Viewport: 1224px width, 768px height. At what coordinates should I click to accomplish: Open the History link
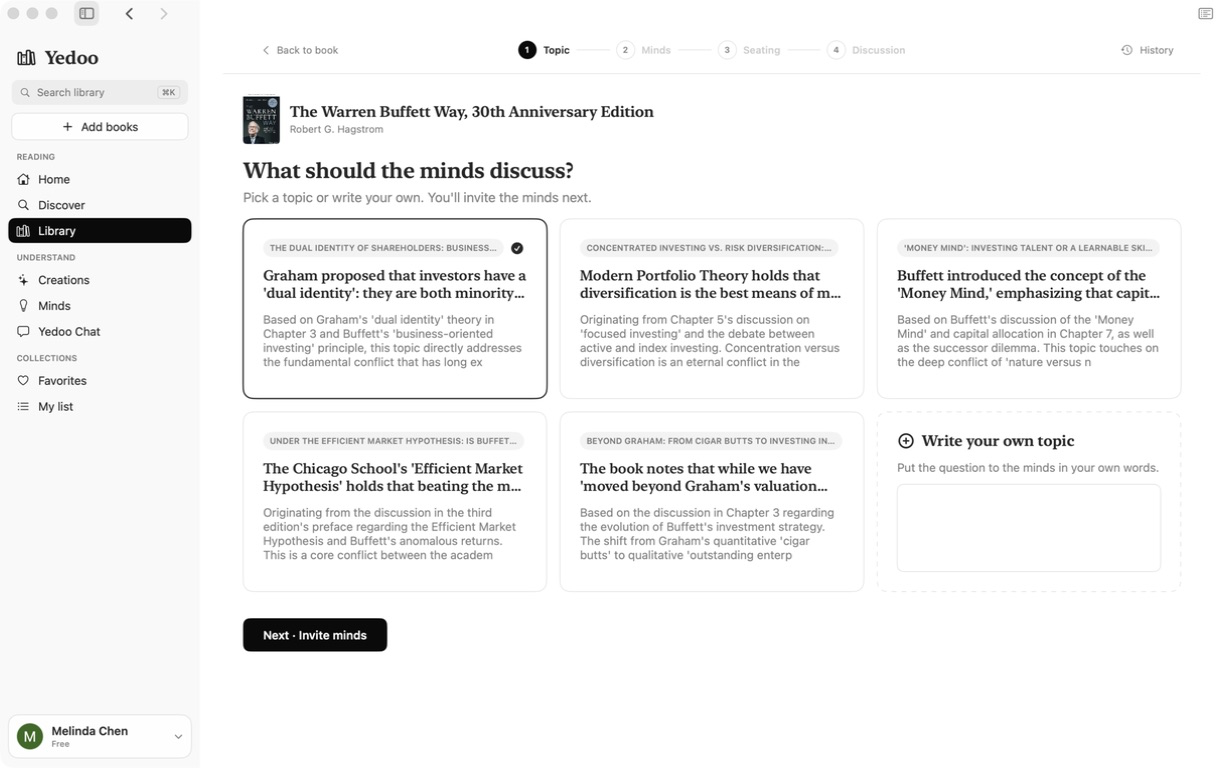(x=1148, y=50)
